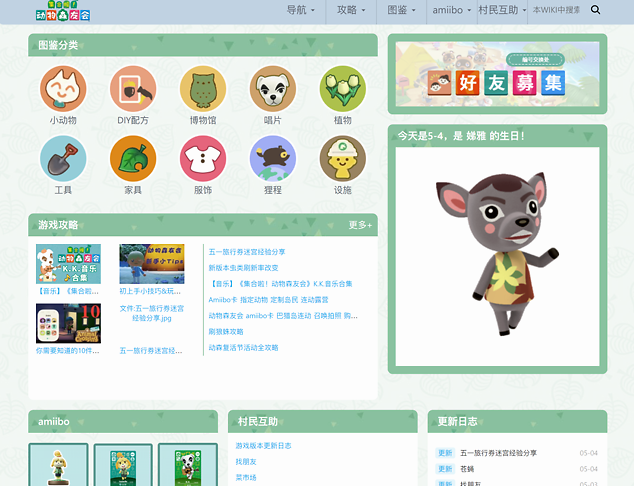Open the K.K.音乐合集 list link
The image size is (634, 486).
click(x=280, y=284)
